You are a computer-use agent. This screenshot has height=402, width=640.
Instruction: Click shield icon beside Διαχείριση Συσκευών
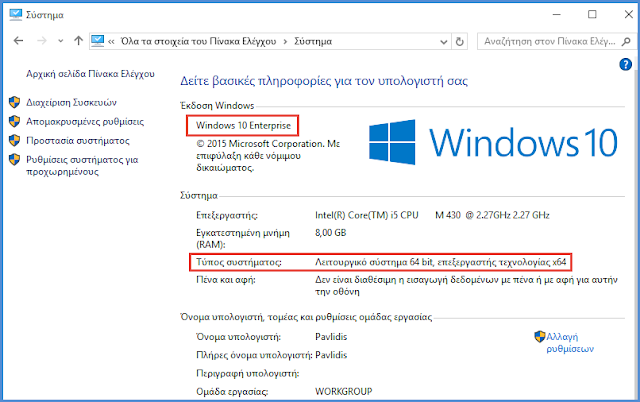coord(14,102)
